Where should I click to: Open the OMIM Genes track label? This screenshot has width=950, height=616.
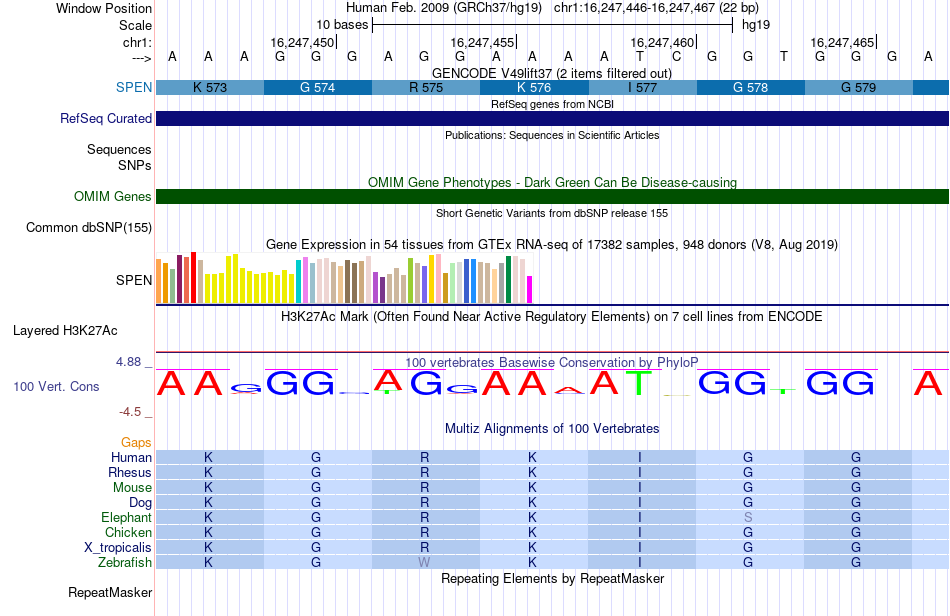pyautogui.click(x=113, y=196)
